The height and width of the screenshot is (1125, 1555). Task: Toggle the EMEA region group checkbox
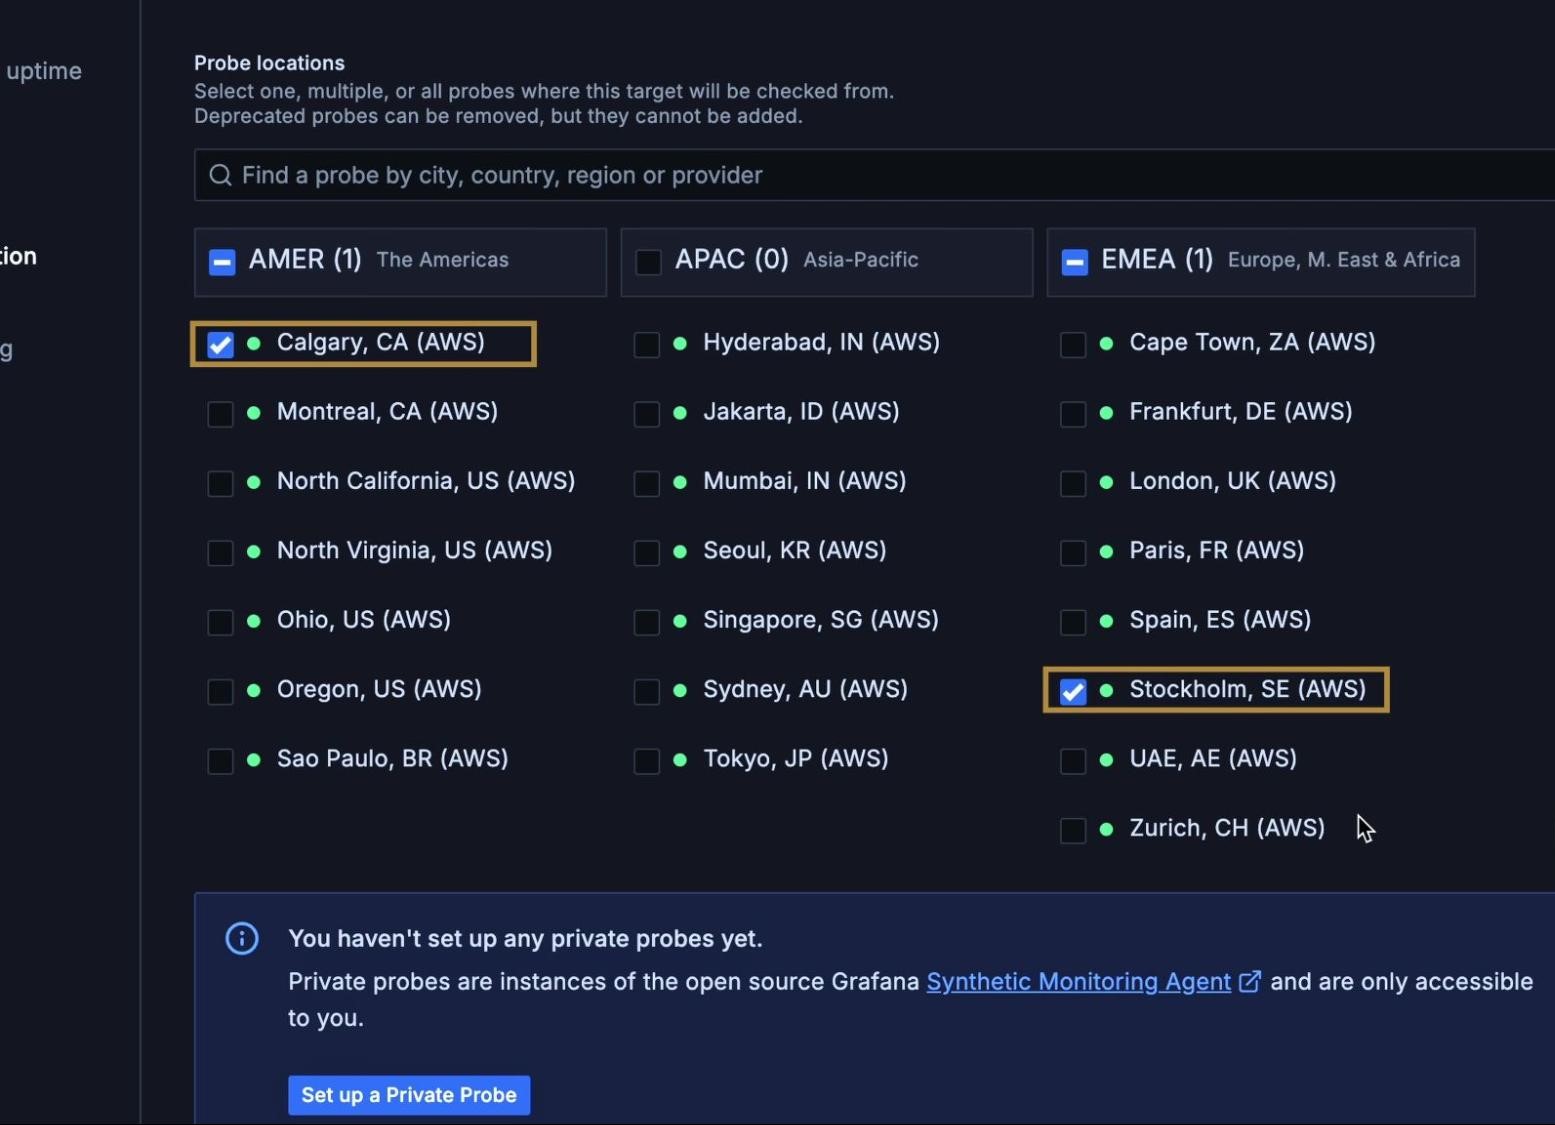[1075, 262]
